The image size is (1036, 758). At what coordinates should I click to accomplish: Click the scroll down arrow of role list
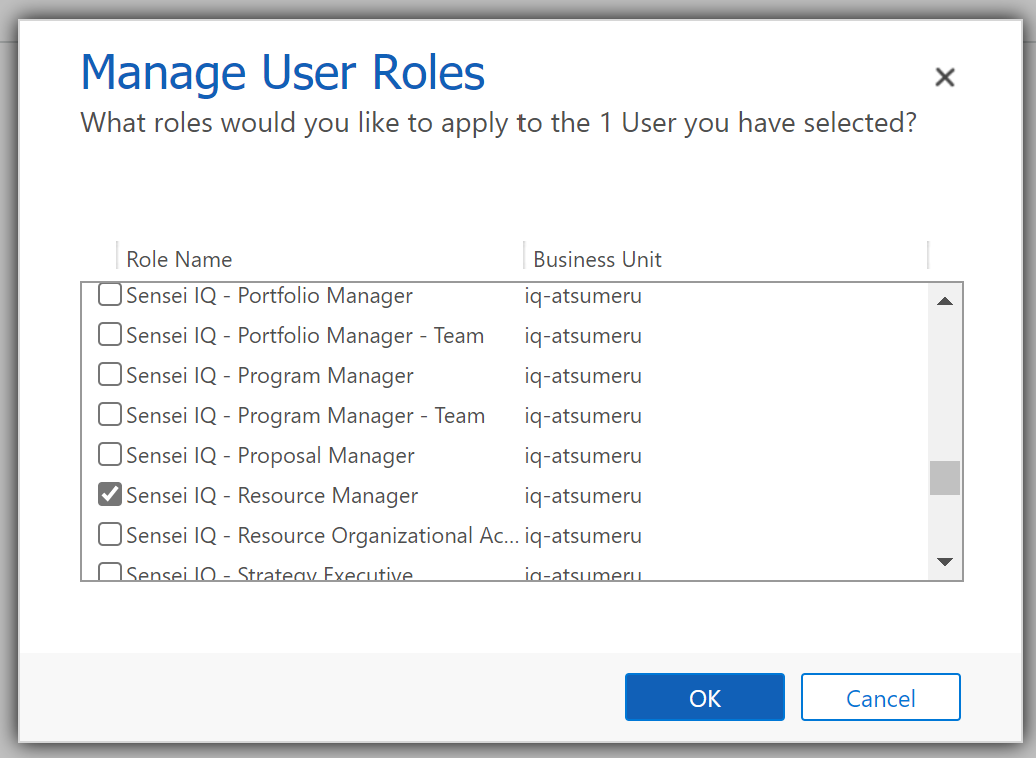(944, 563)
